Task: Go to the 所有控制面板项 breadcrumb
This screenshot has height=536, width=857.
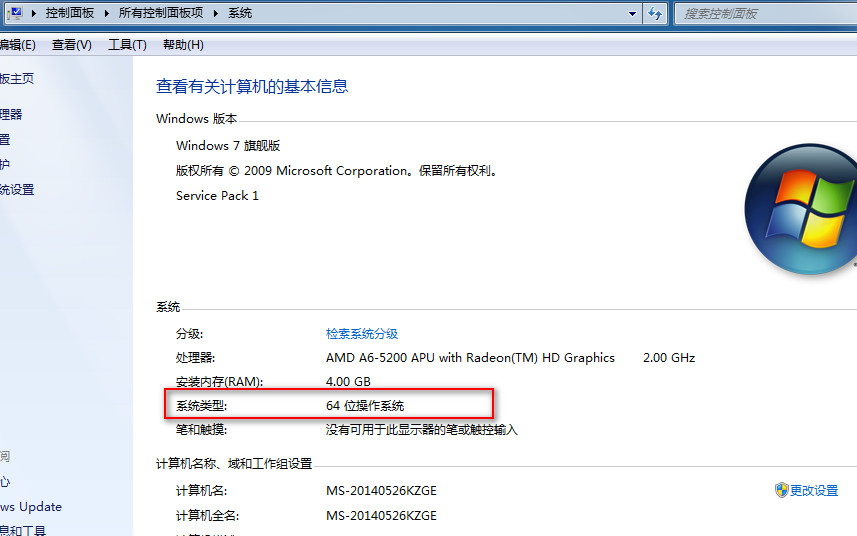Action: click(x=161, y=13)
